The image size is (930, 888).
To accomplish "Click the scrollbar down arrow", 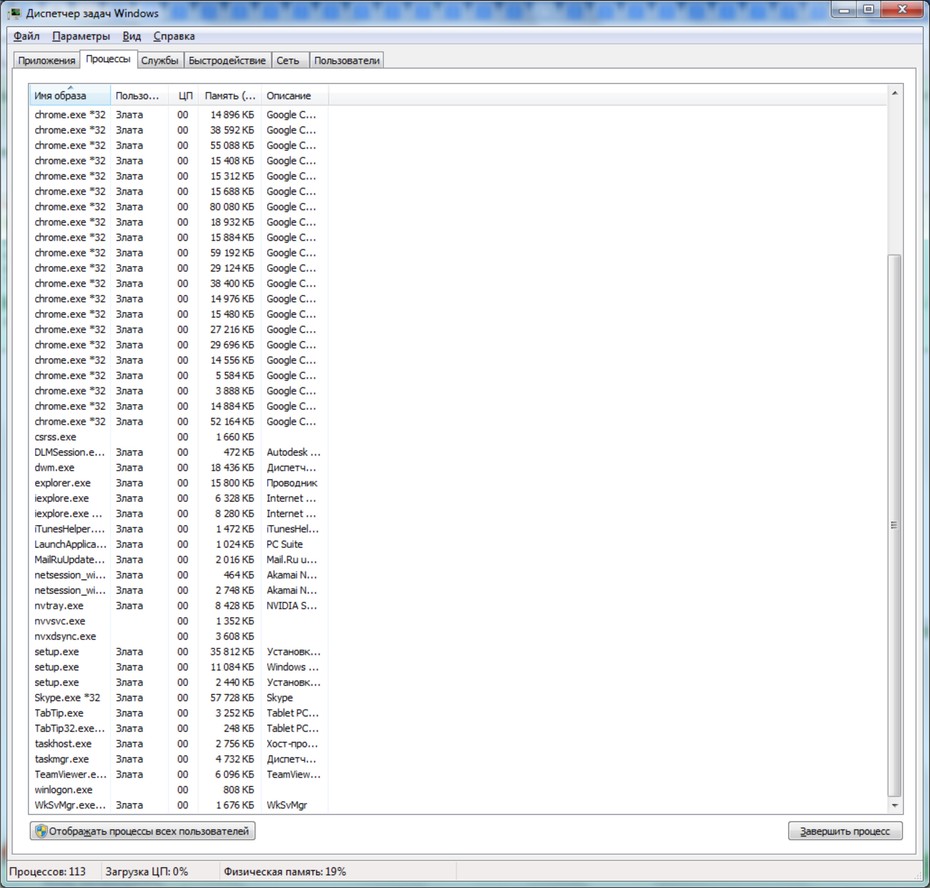I will pos(894,806).
